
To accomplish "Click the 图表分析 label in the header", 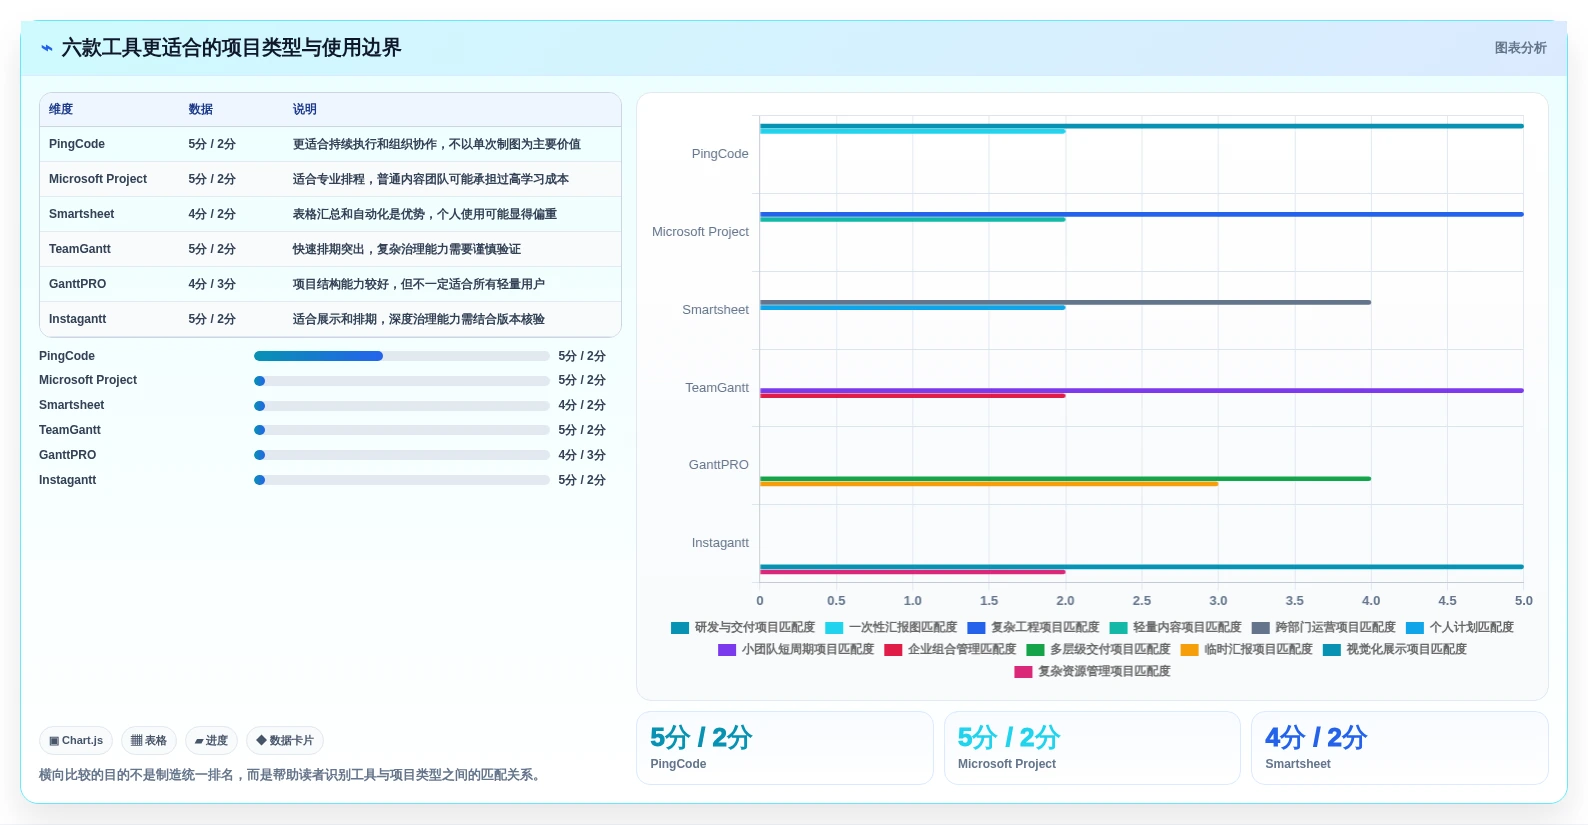I will pos(1520,48).
